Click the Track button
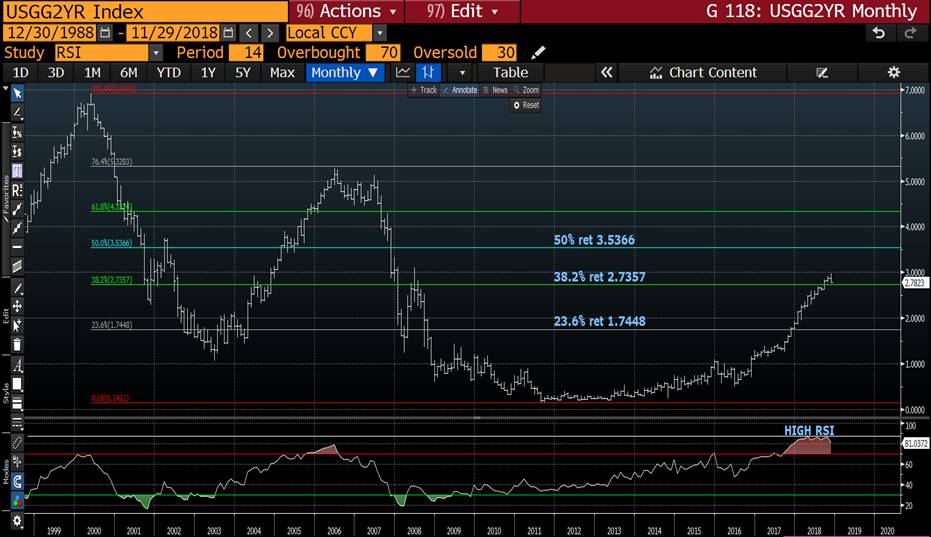The height and width of the screenshot is (537, 931). pos(423,90)
